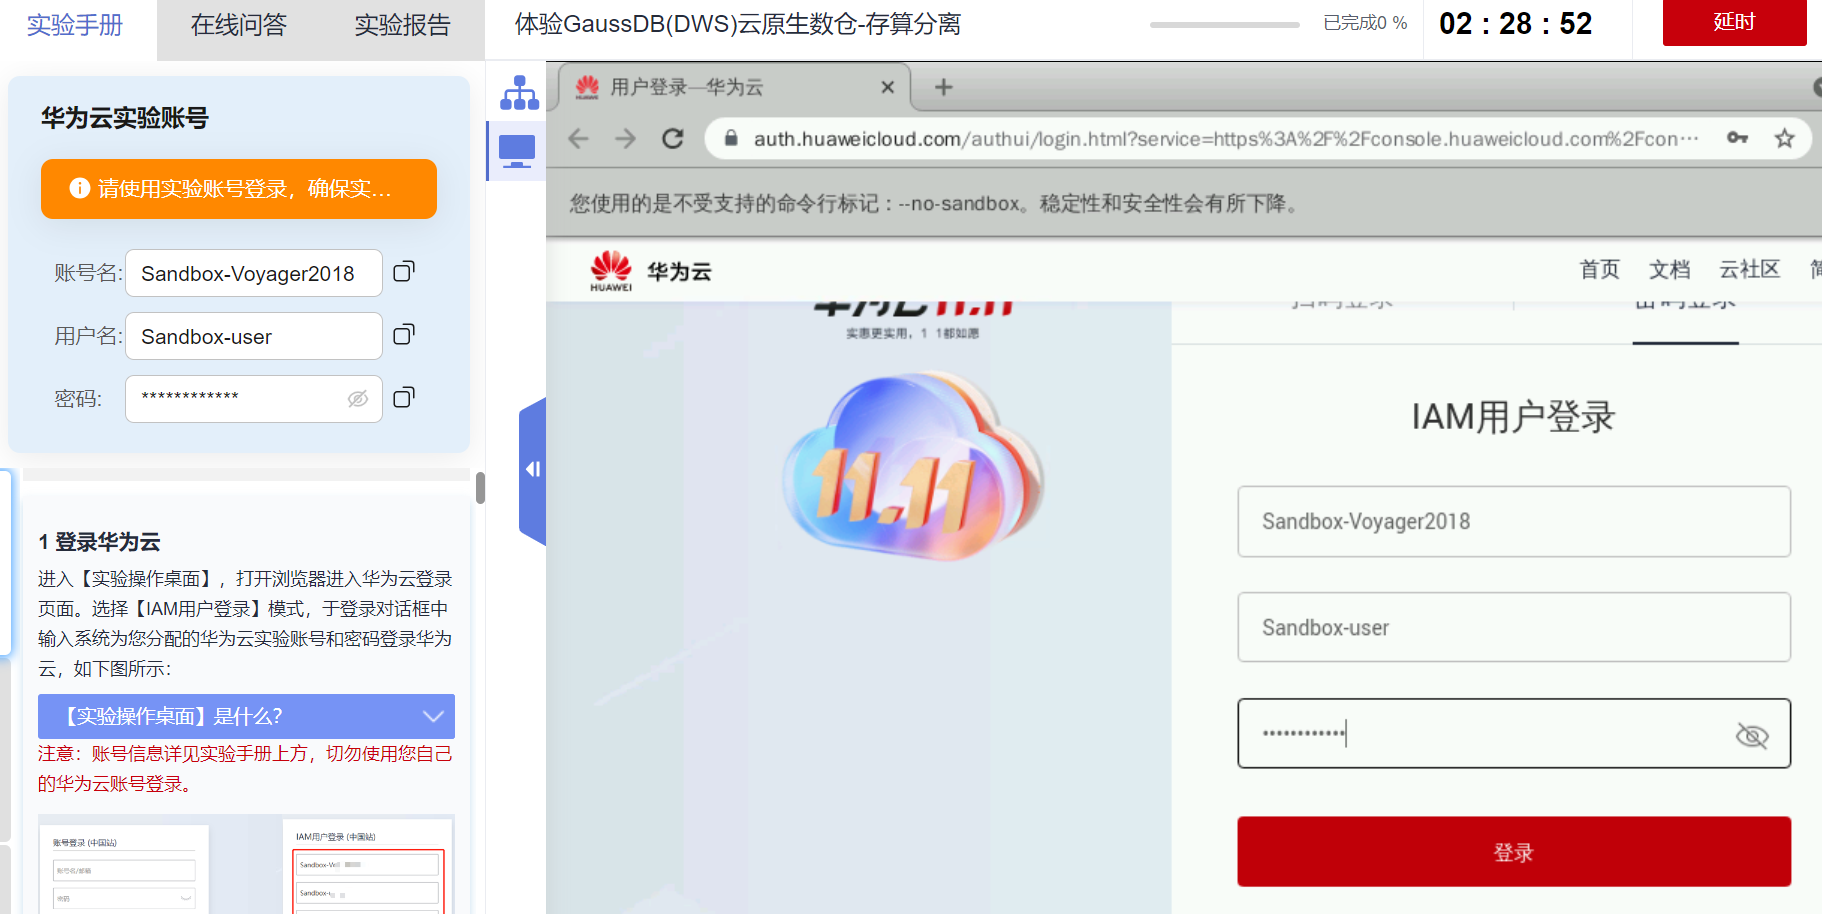
Task: Copy the lab account password
Action: pos(403,398)
